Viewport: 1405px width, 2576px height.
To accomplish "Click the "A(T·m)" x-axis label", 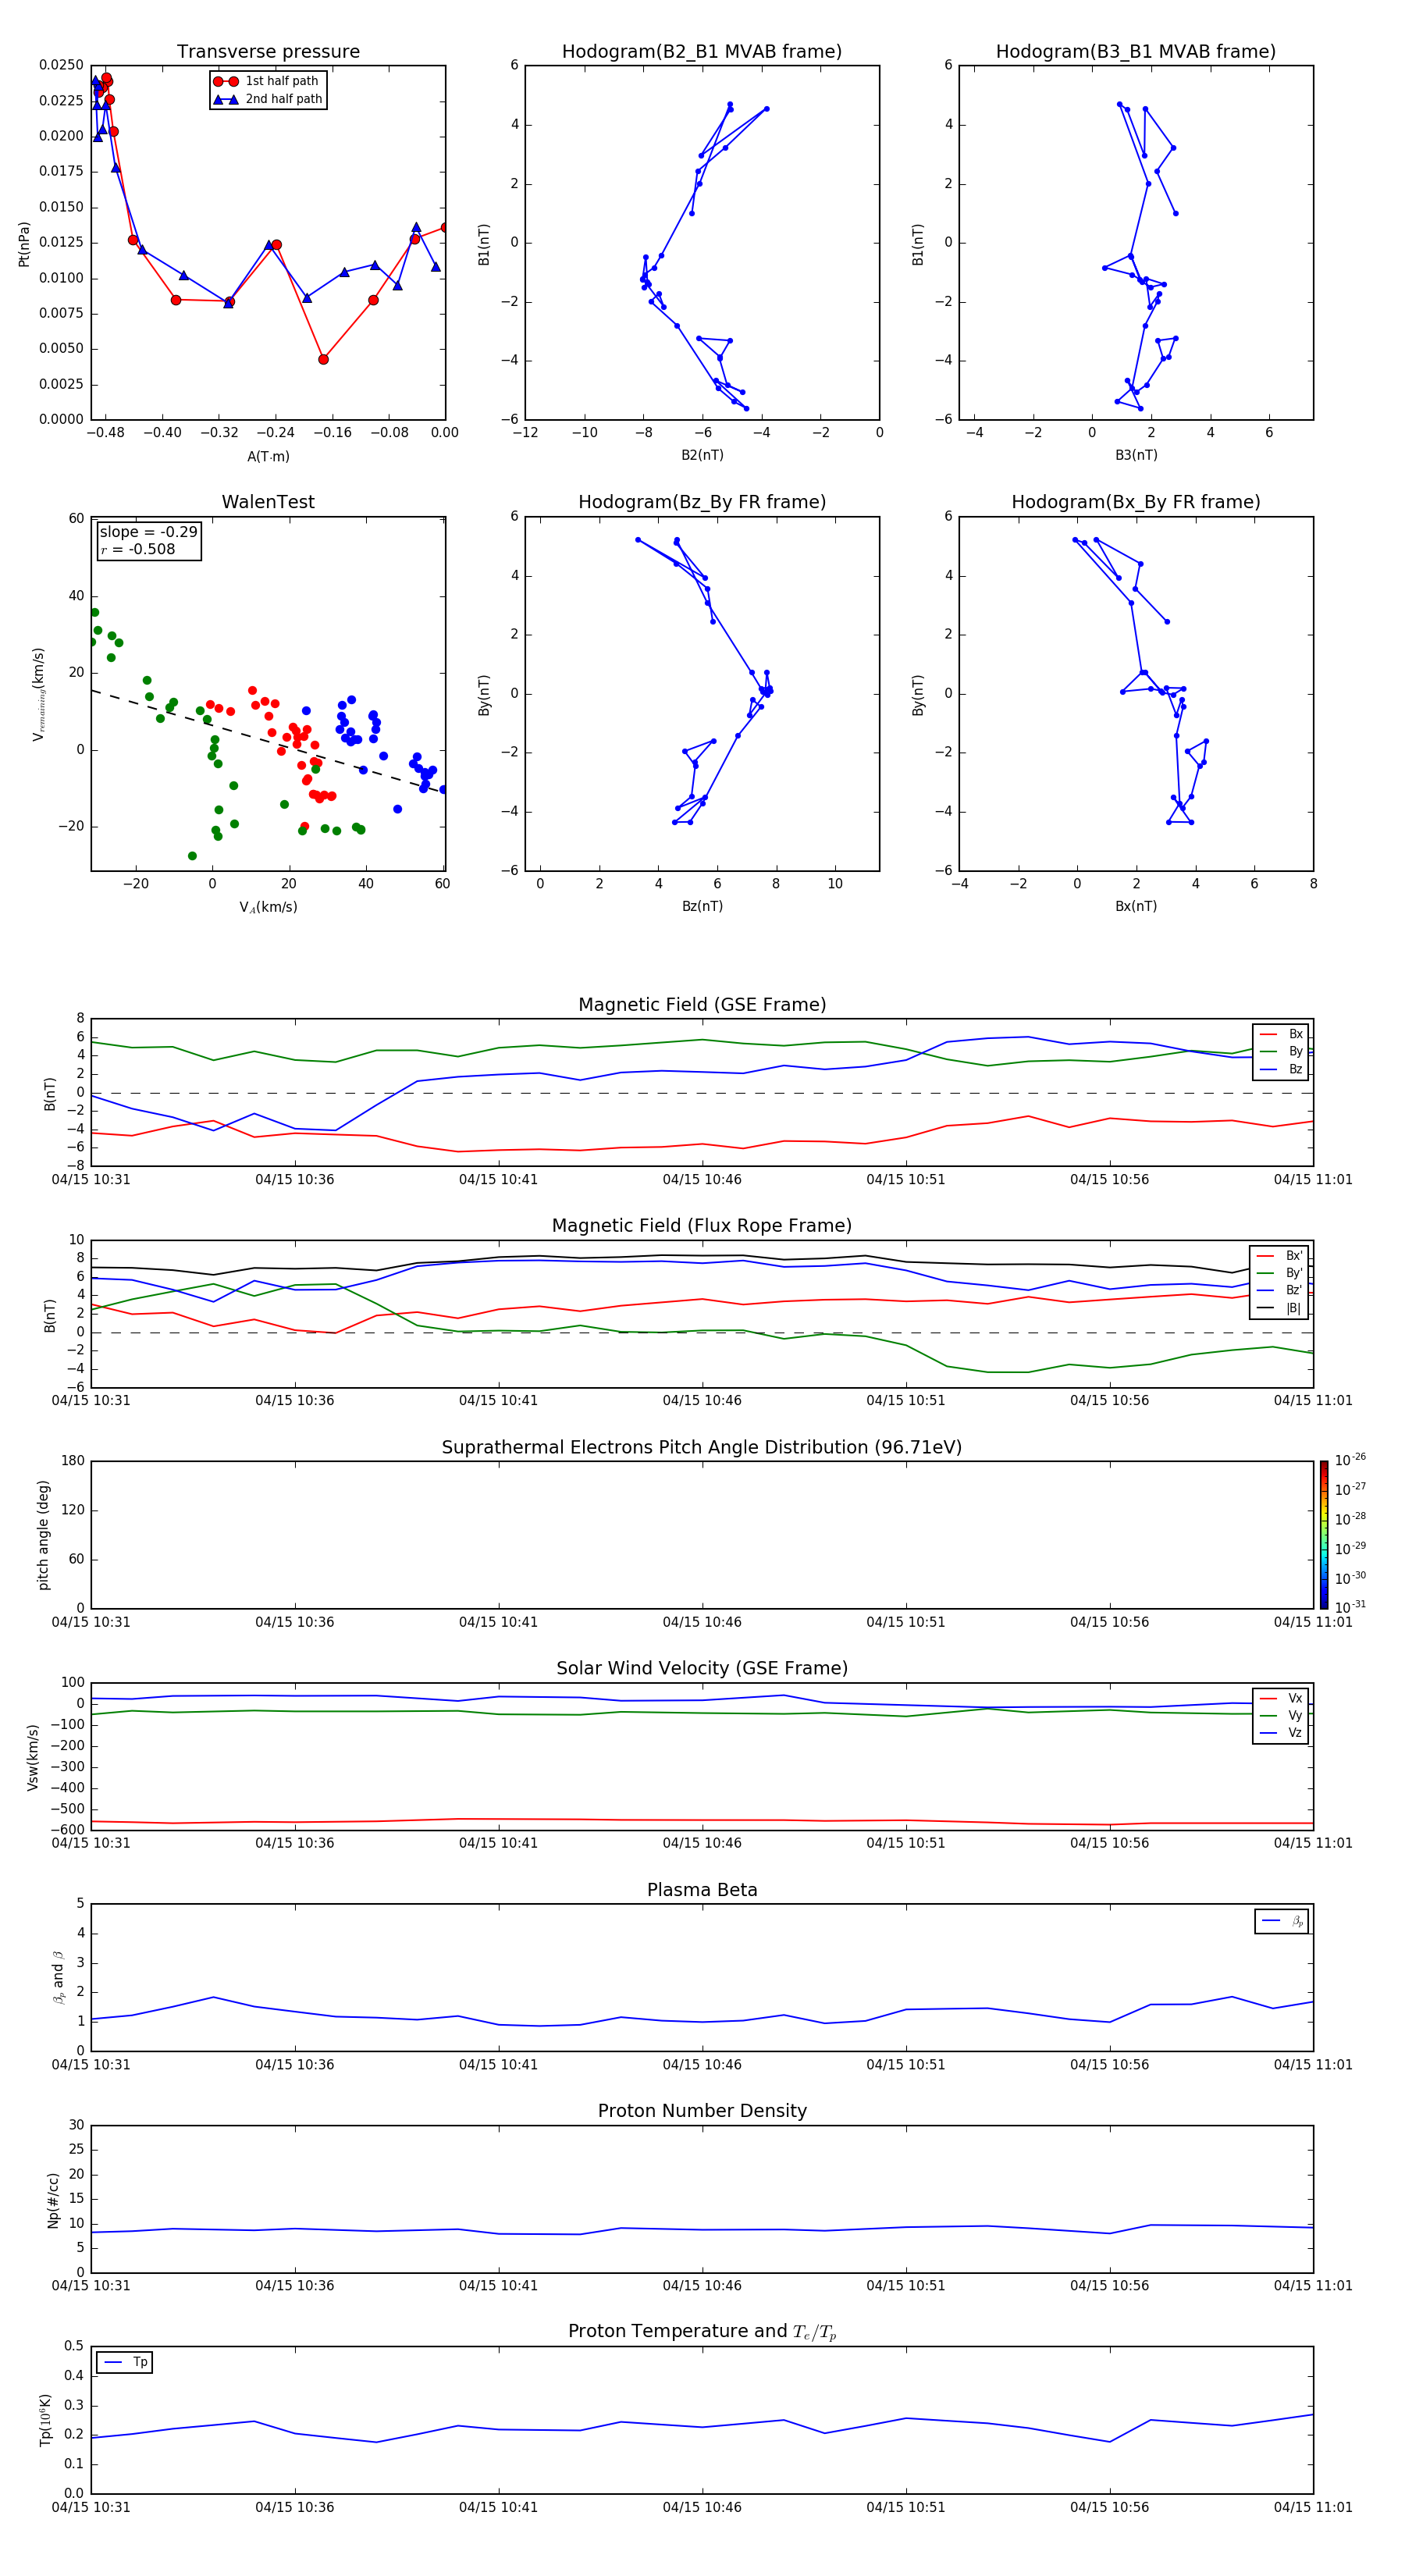I will coord(268,456).
